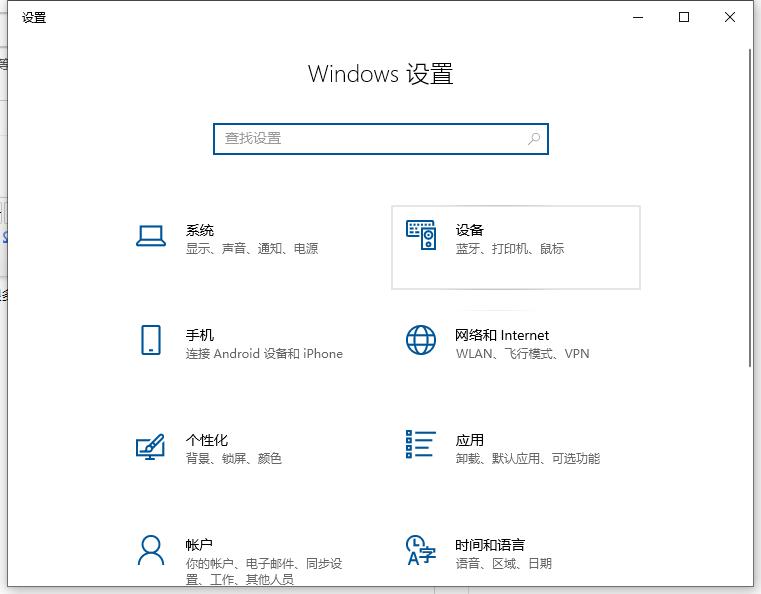Open the 帐户 settings title
Image resolution: width=761 pixels, height=594 pixels.
(x=199, y=545)
